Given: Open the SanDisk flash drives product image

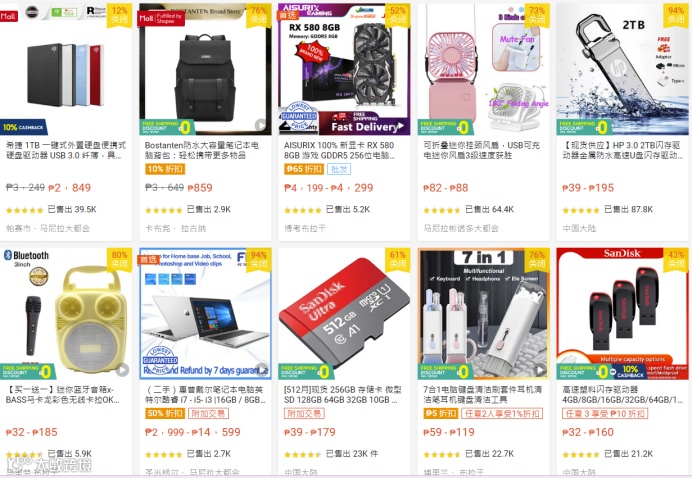Looking at the screenshot, I should click(622, 313).
